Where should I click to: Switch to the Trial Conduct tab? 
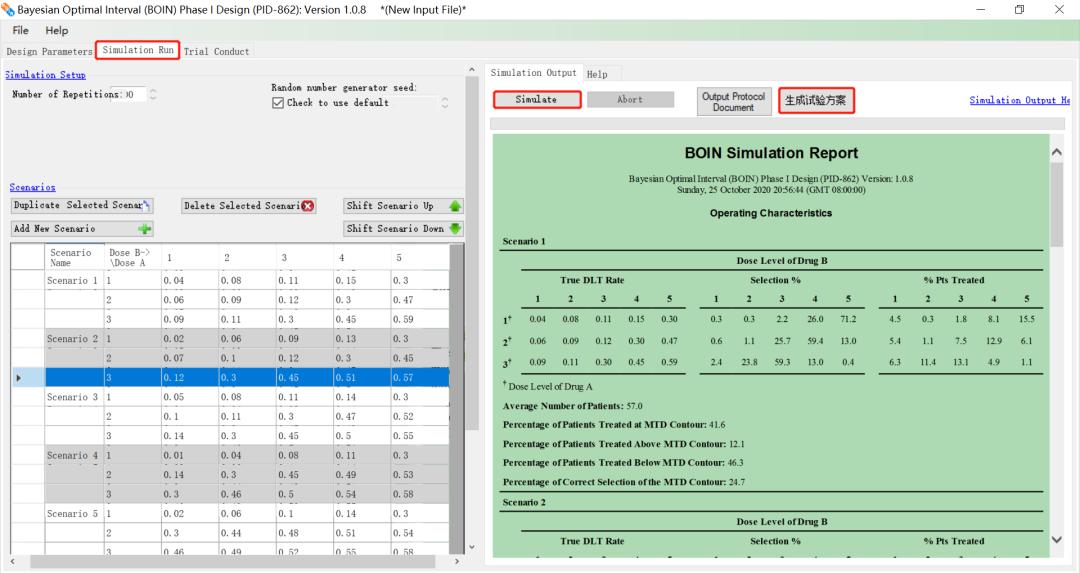(x=216, y=52)
